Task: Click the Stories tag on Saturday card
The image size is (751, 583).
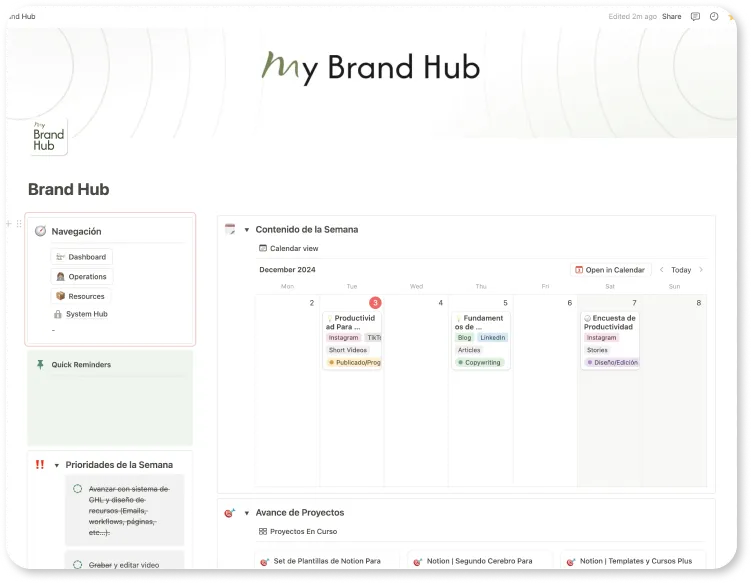Action: point(597,350)
